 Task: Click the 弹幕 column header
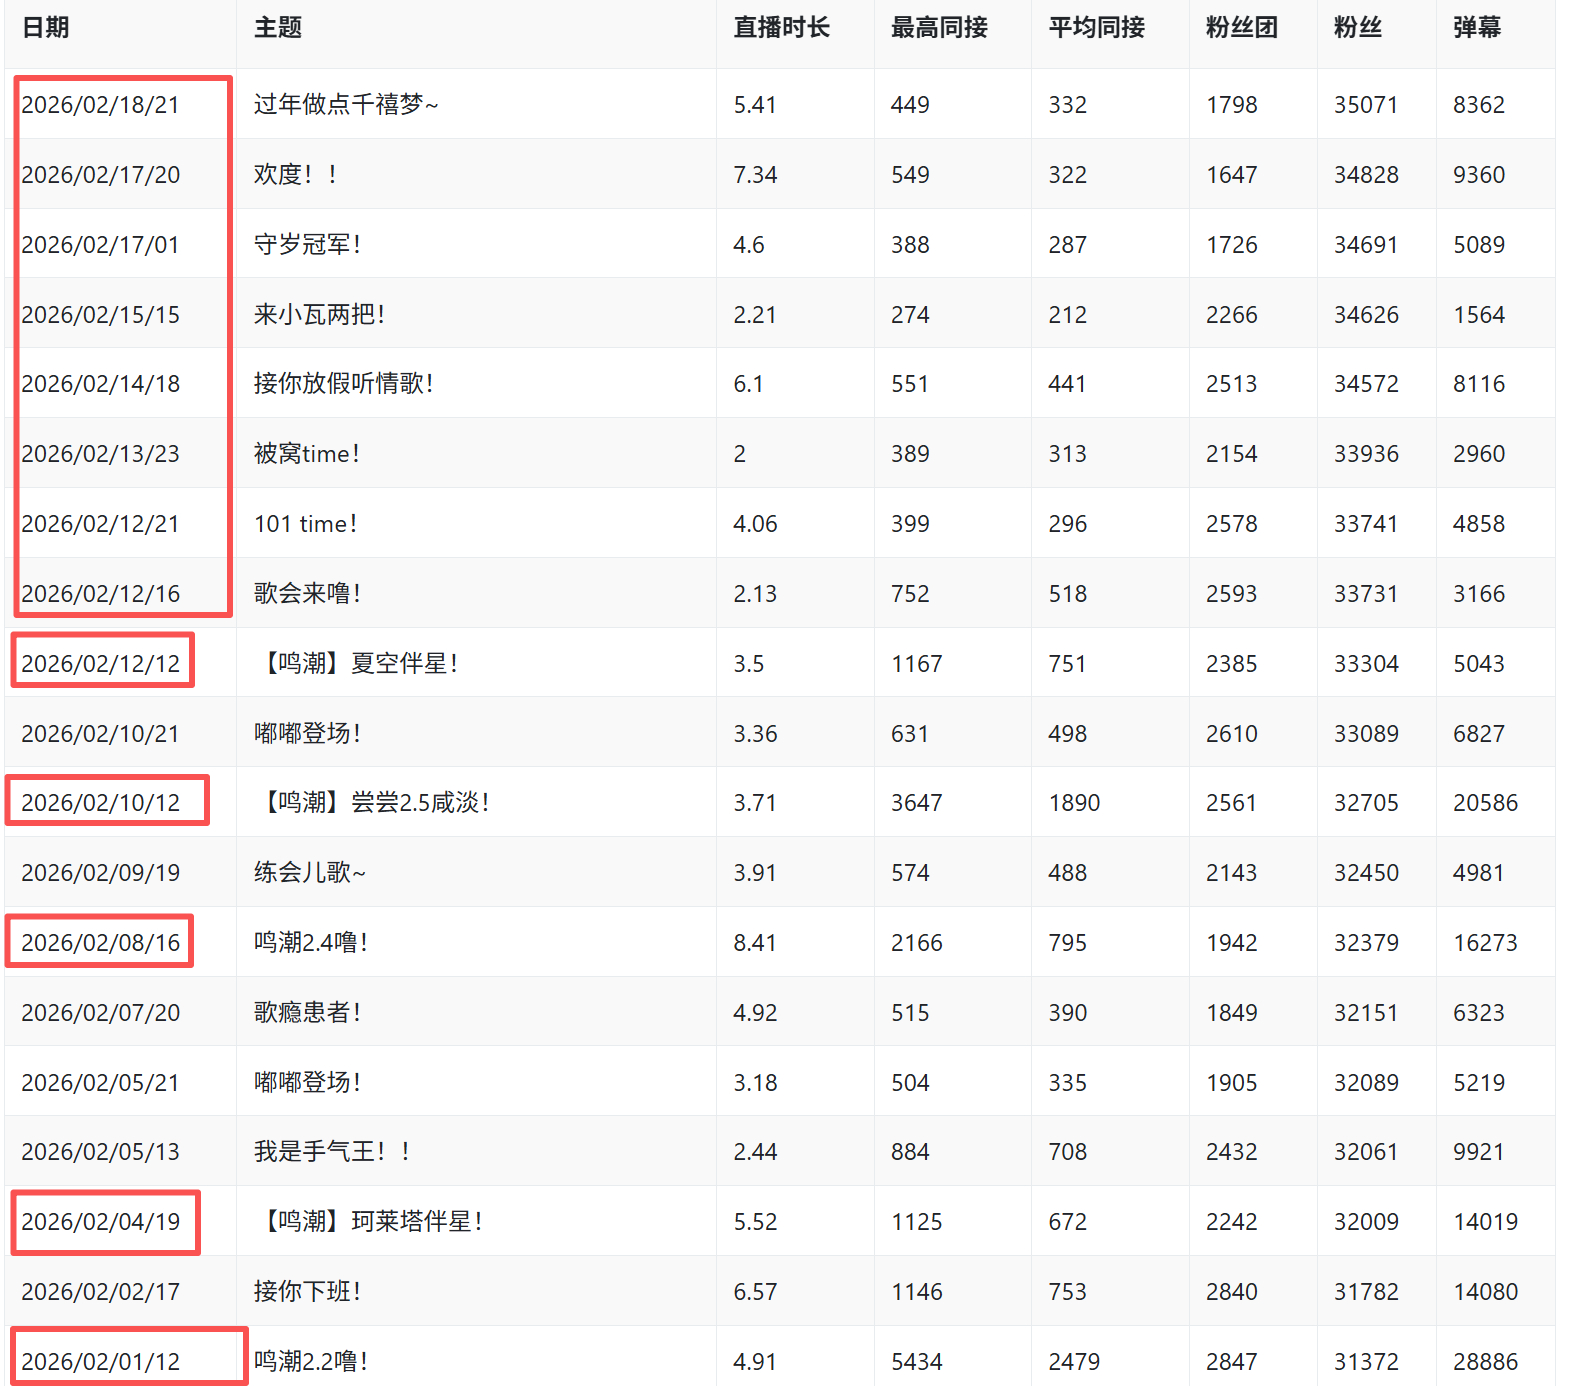pyautogui.click(x=1476, y=28)
